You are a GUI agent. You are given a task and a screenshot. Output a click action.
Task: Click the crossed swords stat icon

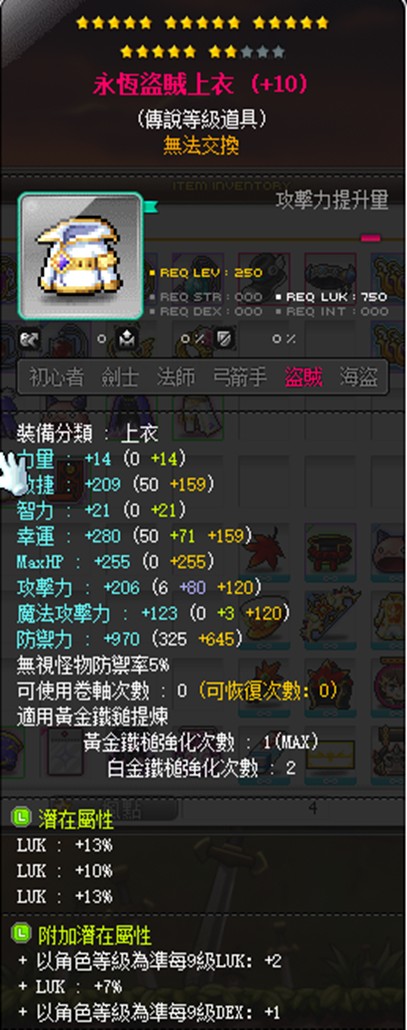30,339
